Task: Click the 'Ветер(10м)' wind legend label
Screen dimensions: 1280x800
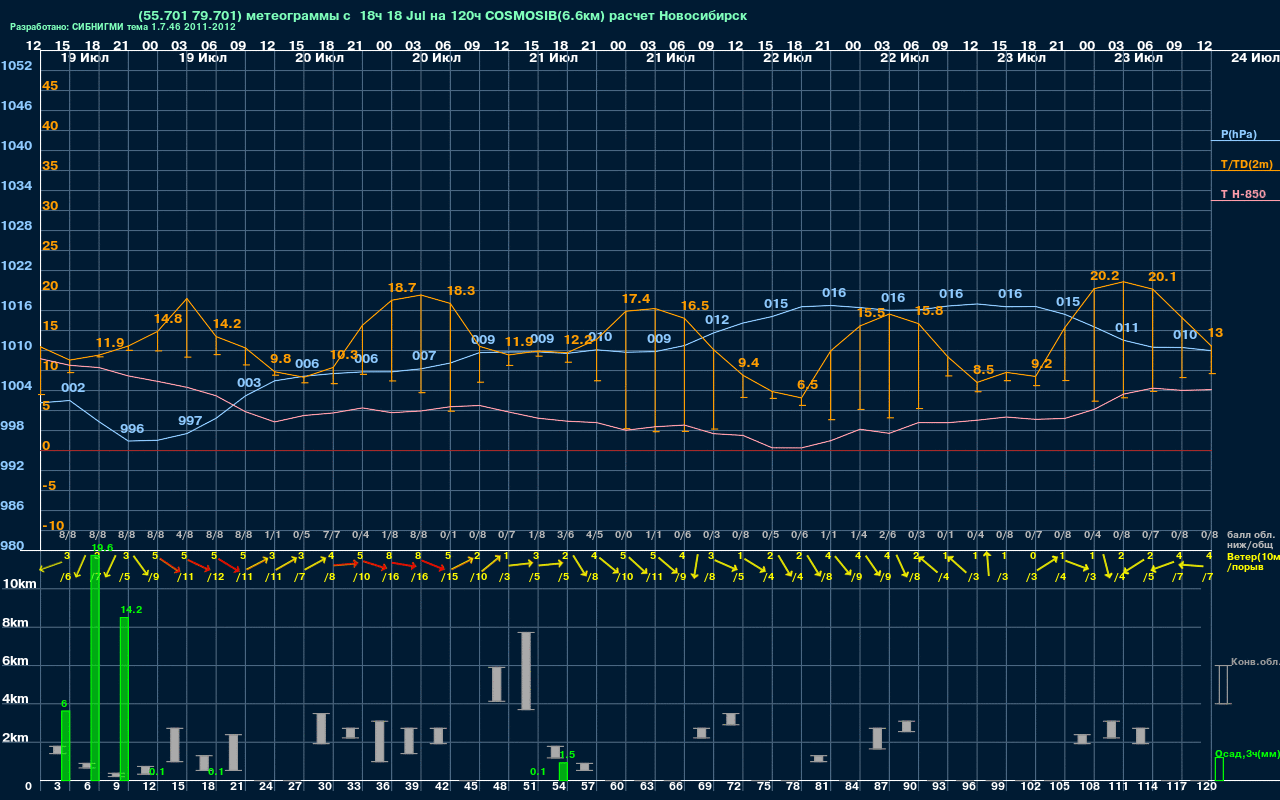Action: (1253, 556)
